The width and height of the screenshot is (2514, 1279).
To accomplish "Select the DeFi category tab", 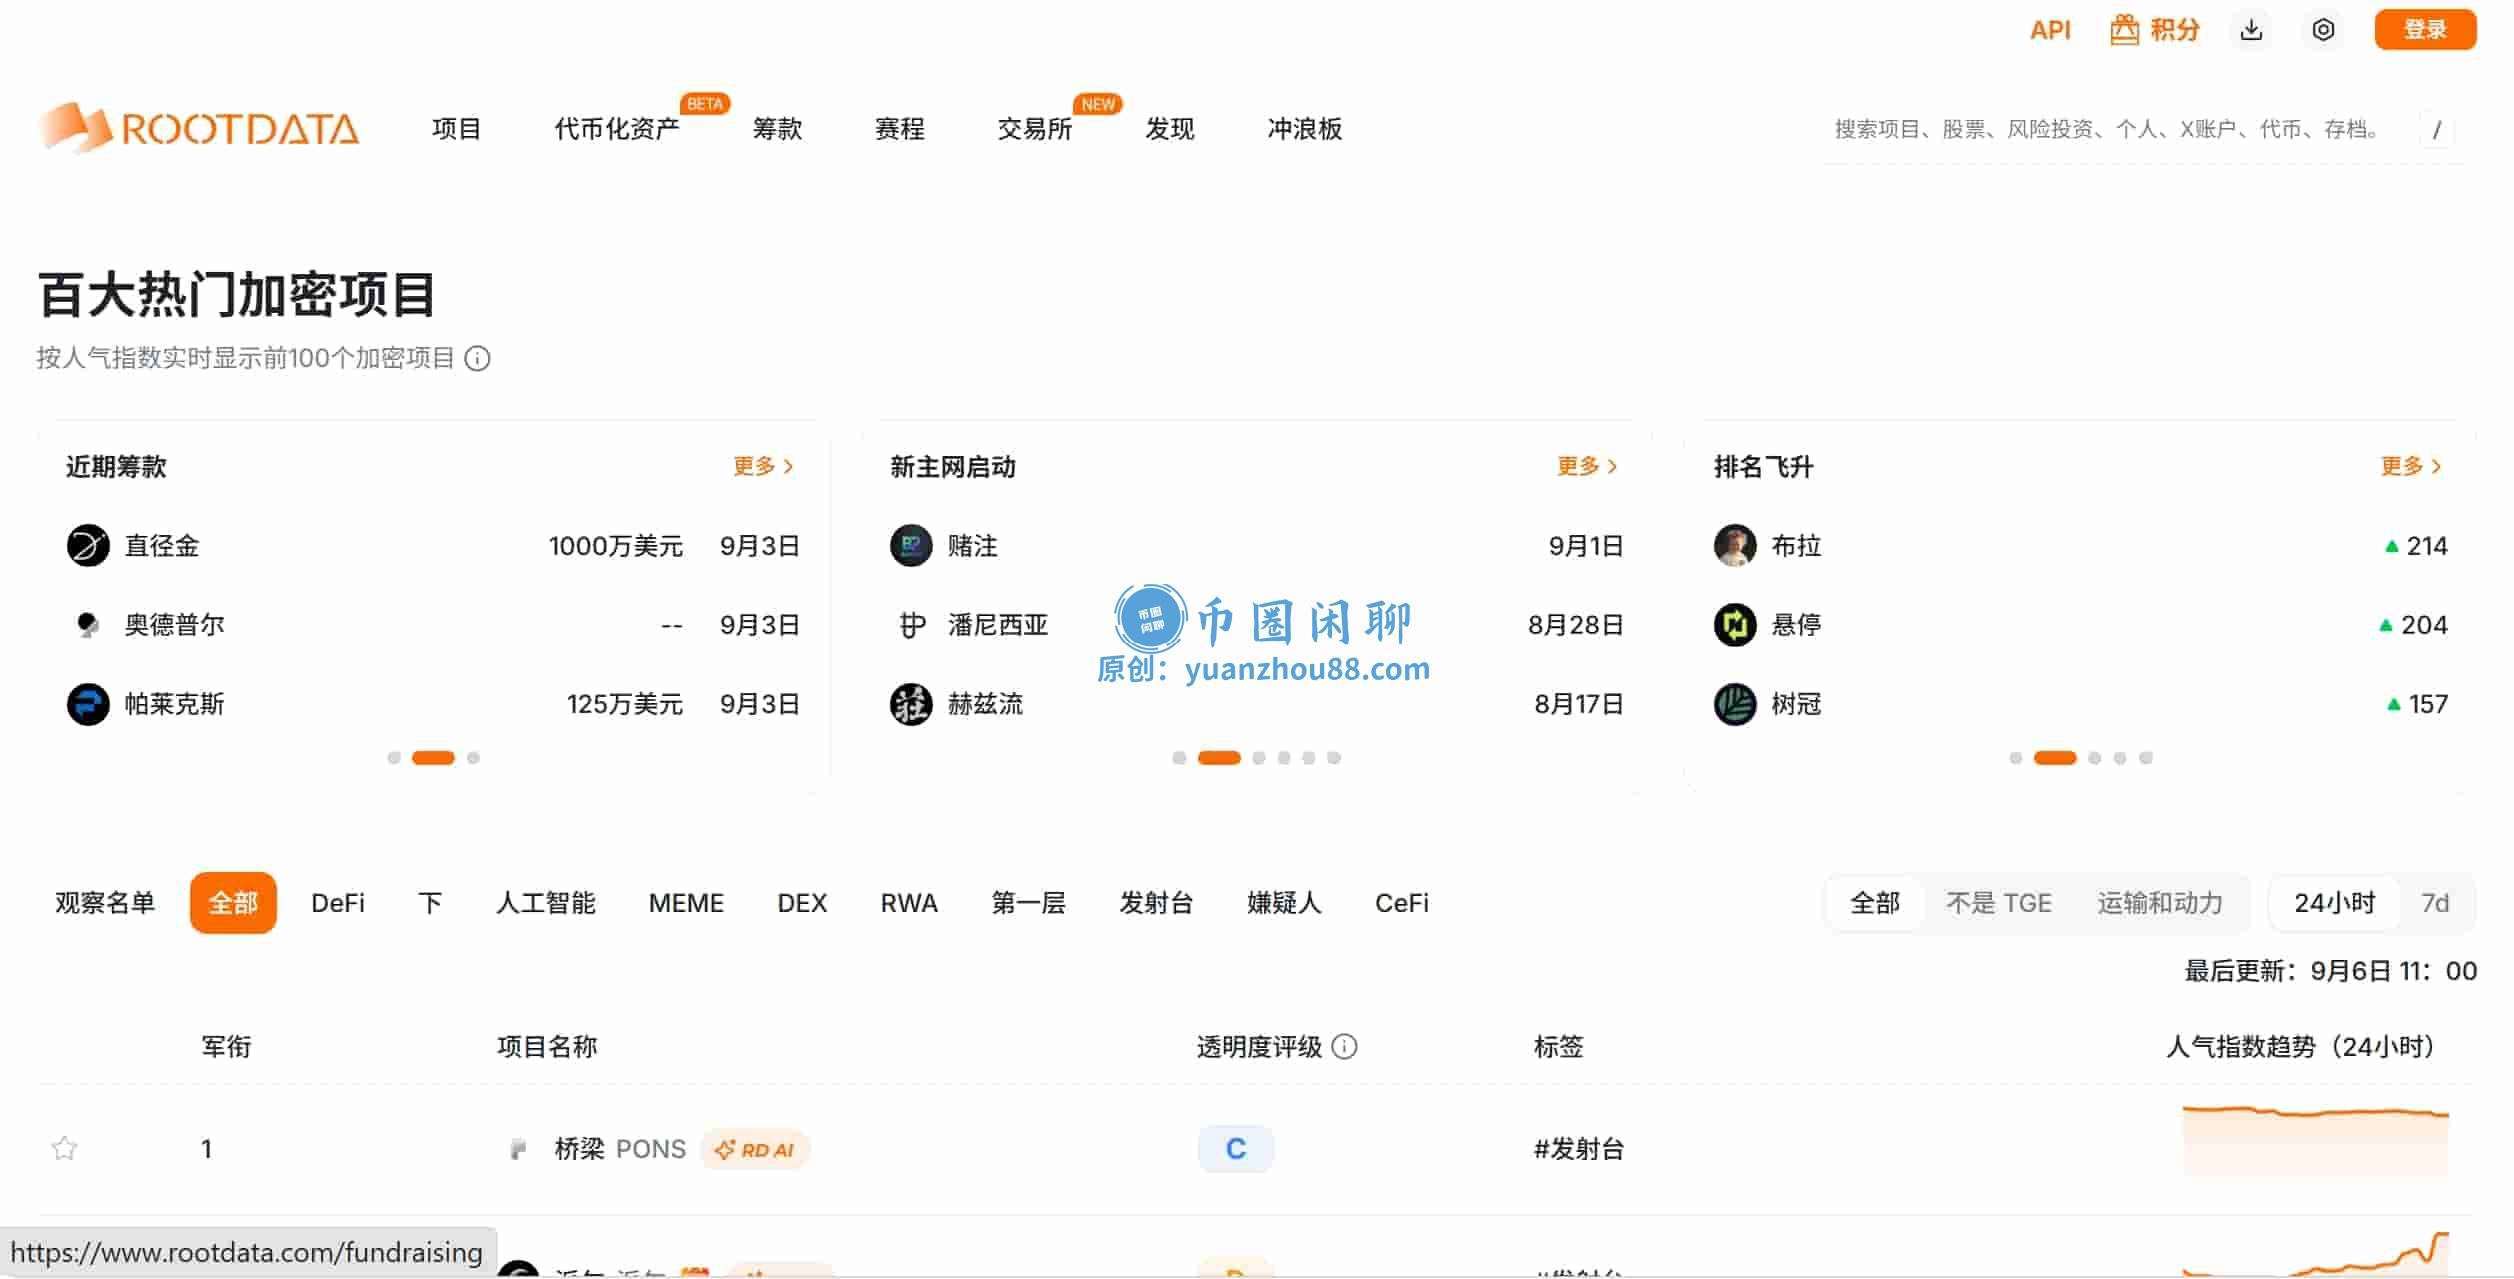I will click(338, 903).
